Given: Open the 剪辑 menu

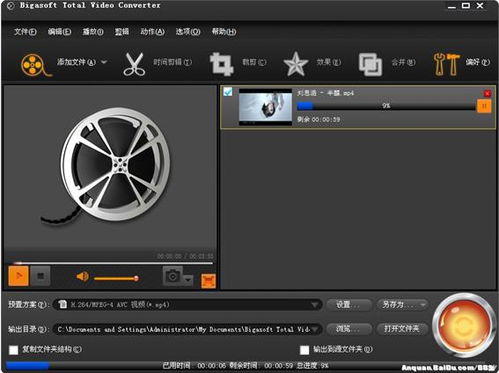Looking at the screenshot, I should (x=122, y=32).
